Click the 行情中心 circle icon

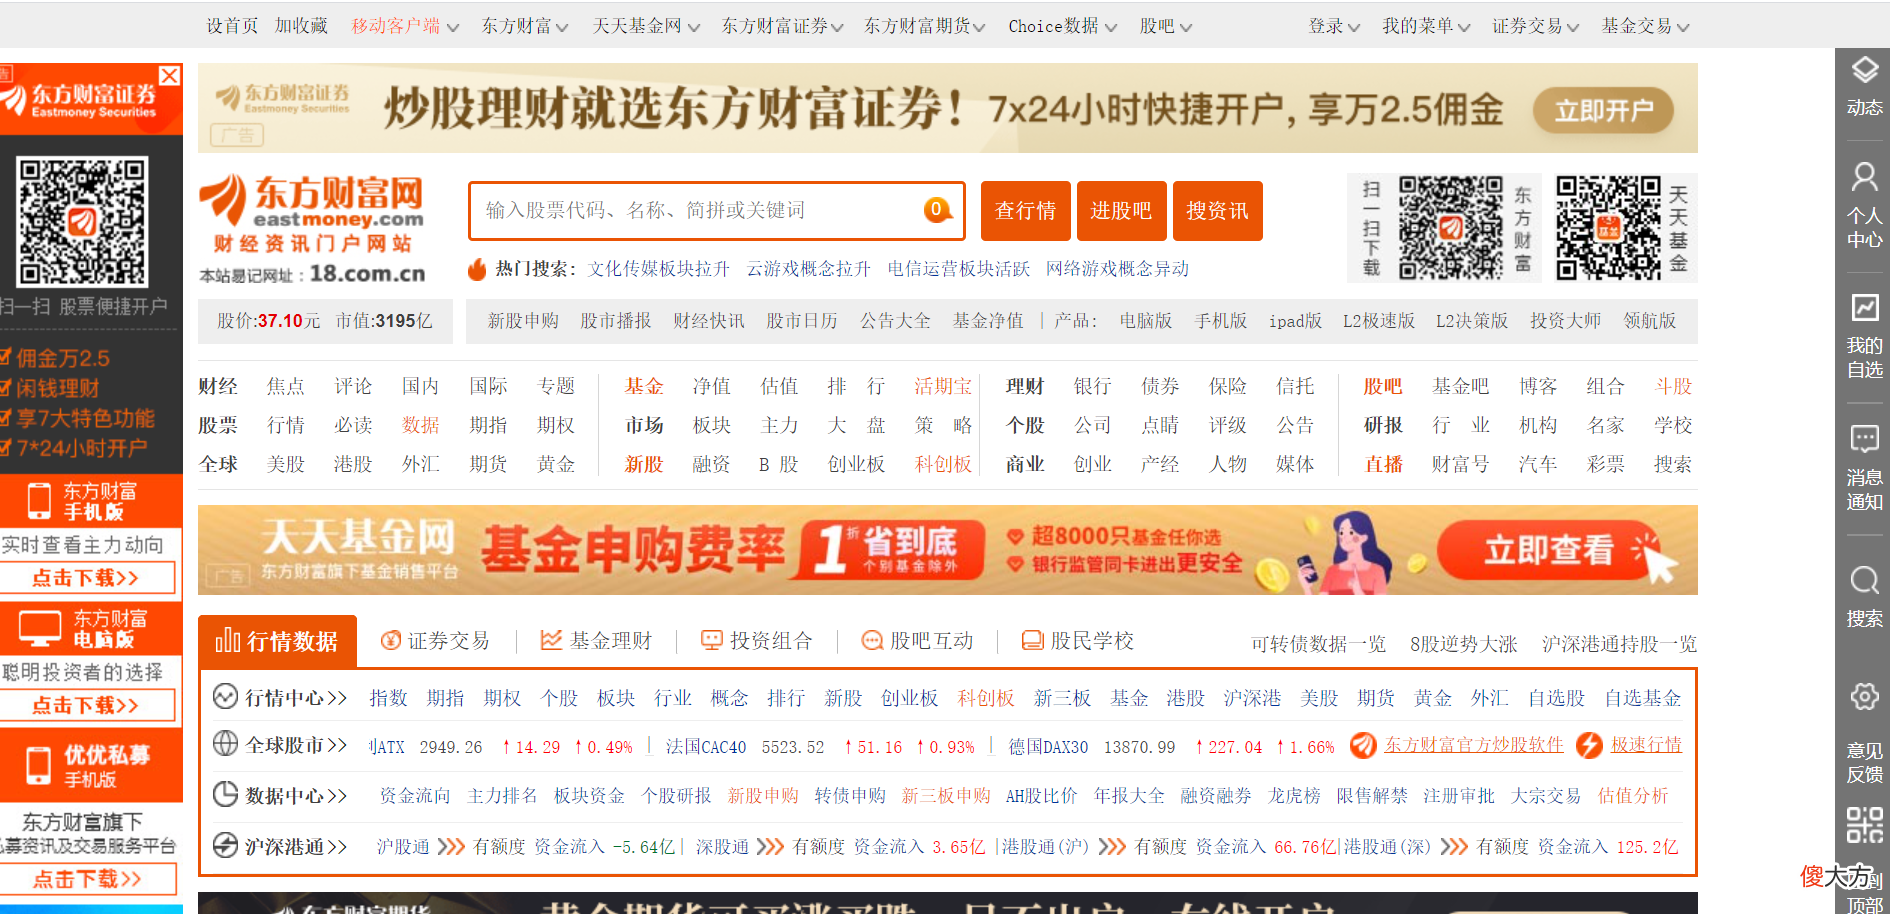tap(225, 696)
